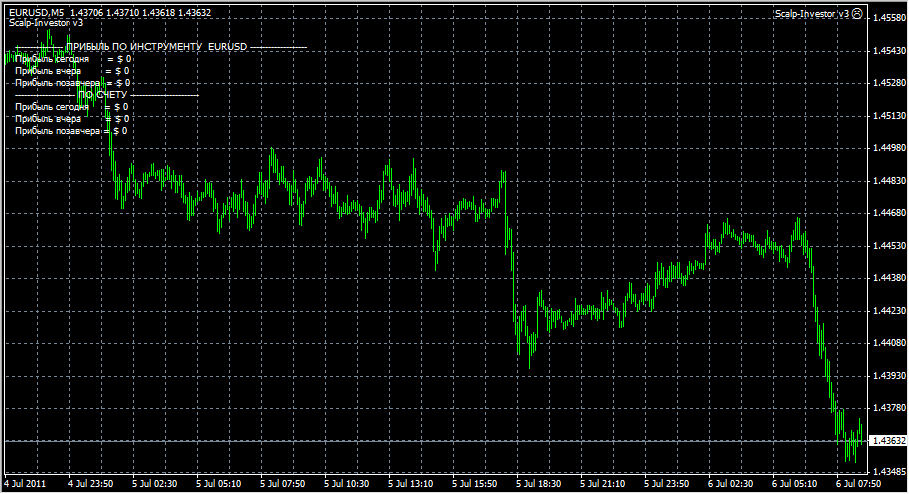
Task: Click the Scalp-Investor v3 label at top right
Action: [812, 14]
